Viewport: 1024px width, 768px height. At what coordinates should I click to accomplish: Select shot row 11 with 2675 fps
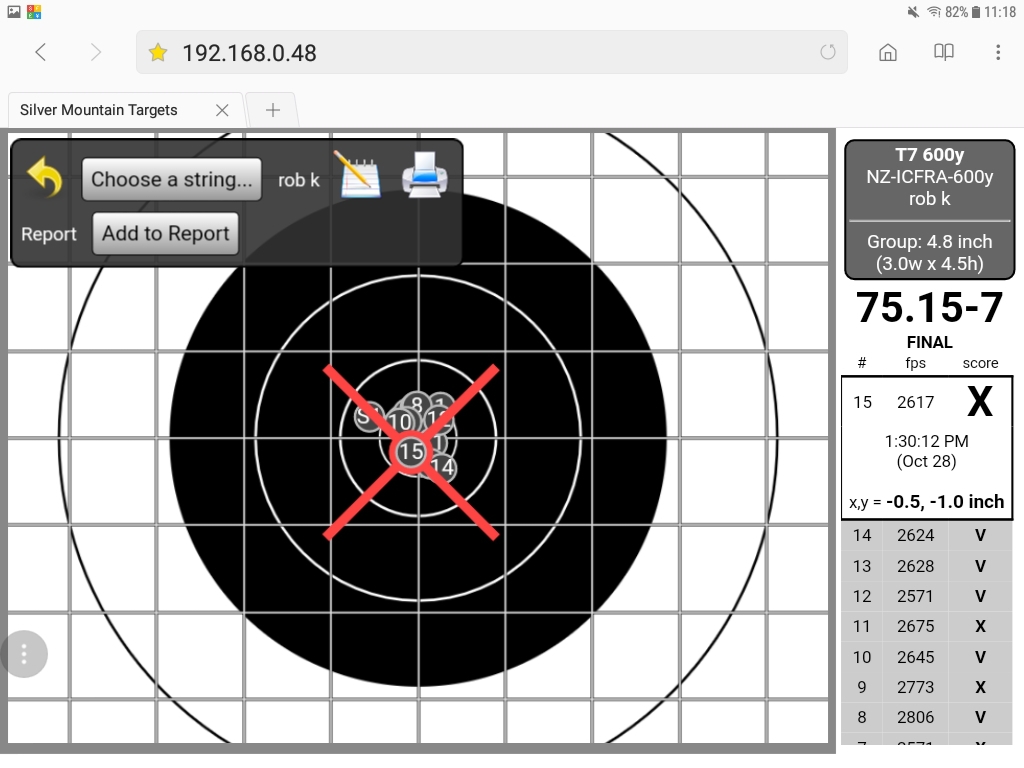[927, 626]
